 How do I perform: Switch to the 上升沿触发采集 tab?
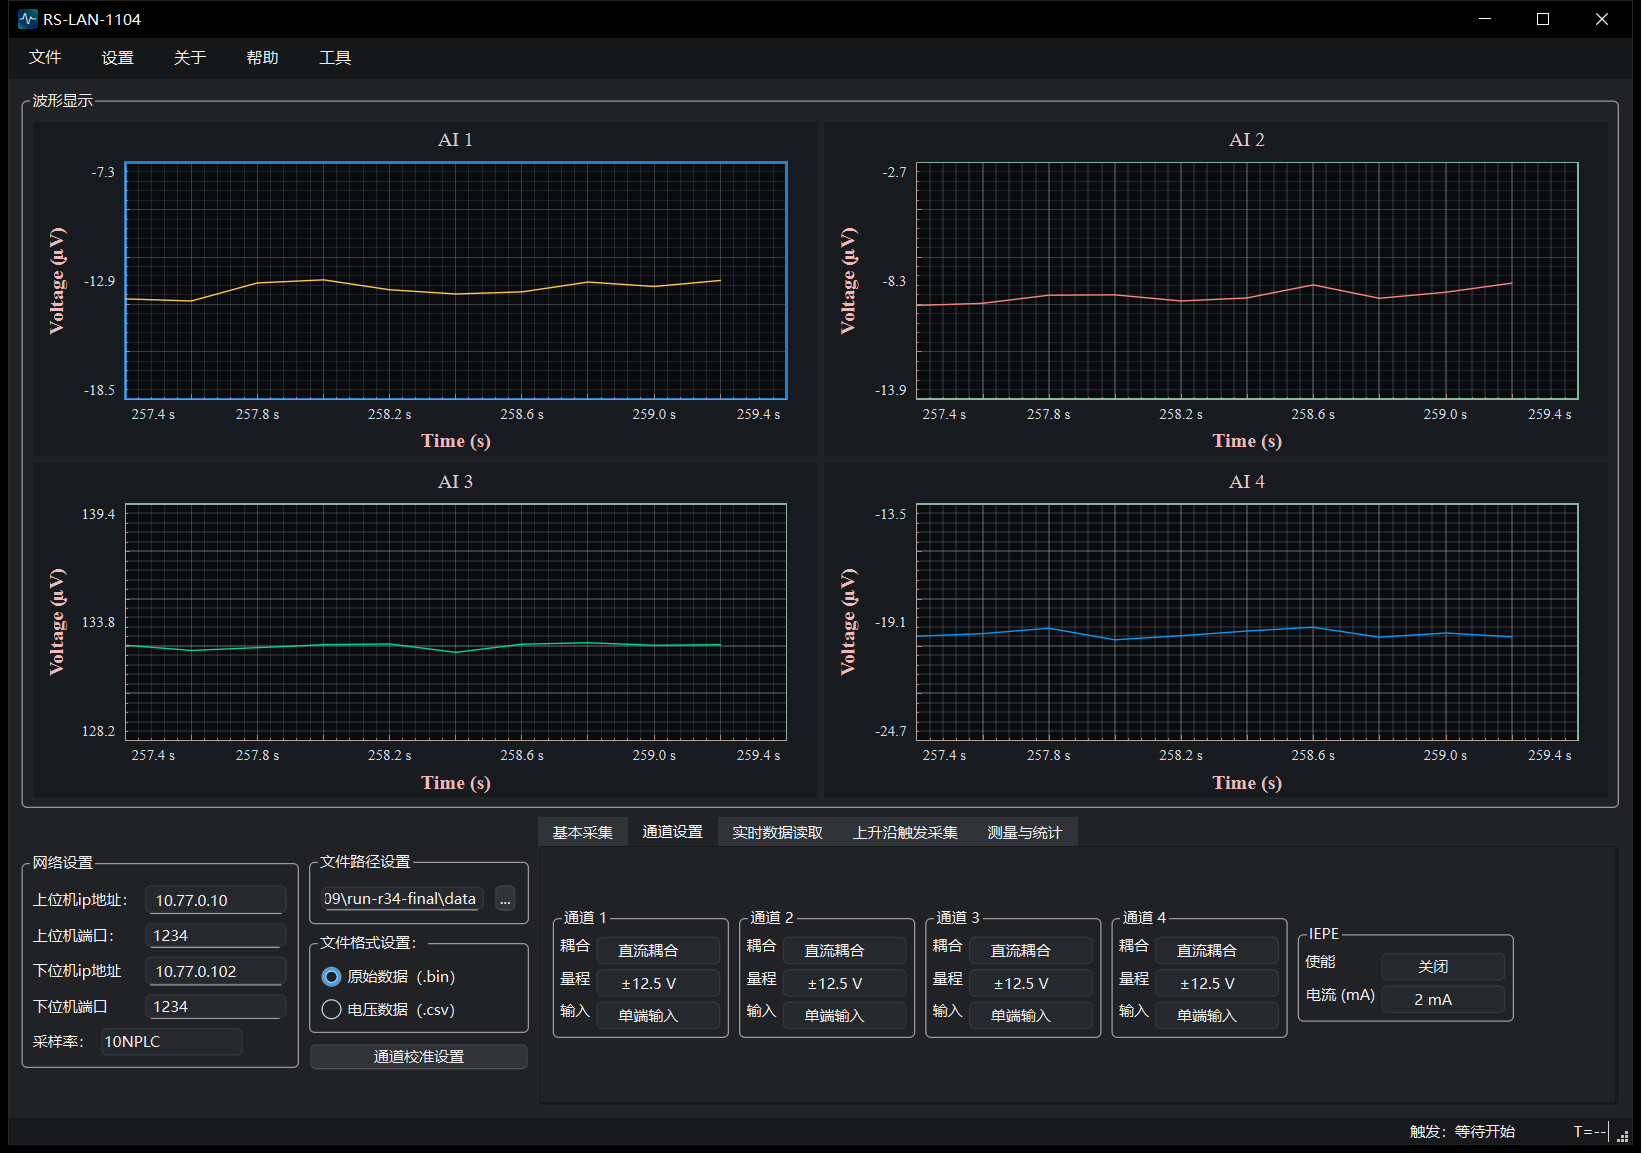(x=905, y=832)
